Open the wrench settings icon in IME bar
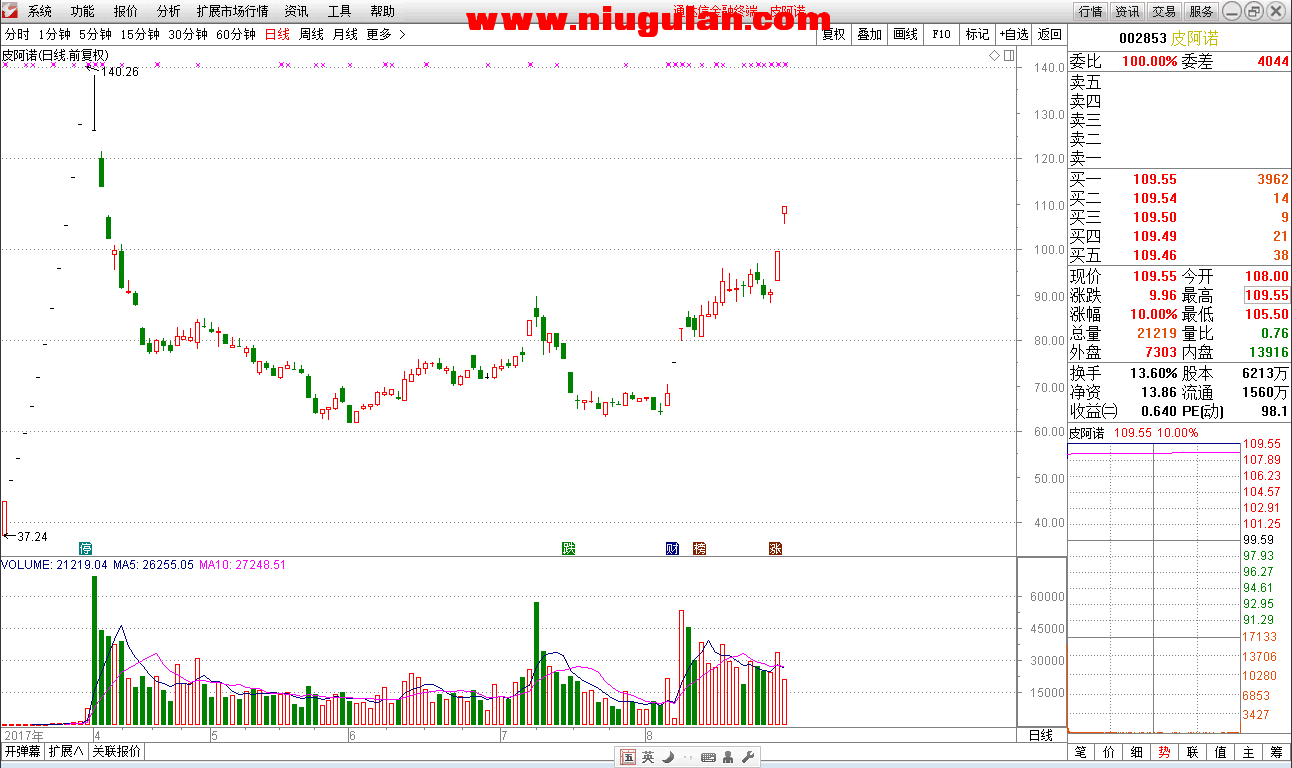Image resolution: width=1292 pixels, height=768 pixels. coord(746,758)
